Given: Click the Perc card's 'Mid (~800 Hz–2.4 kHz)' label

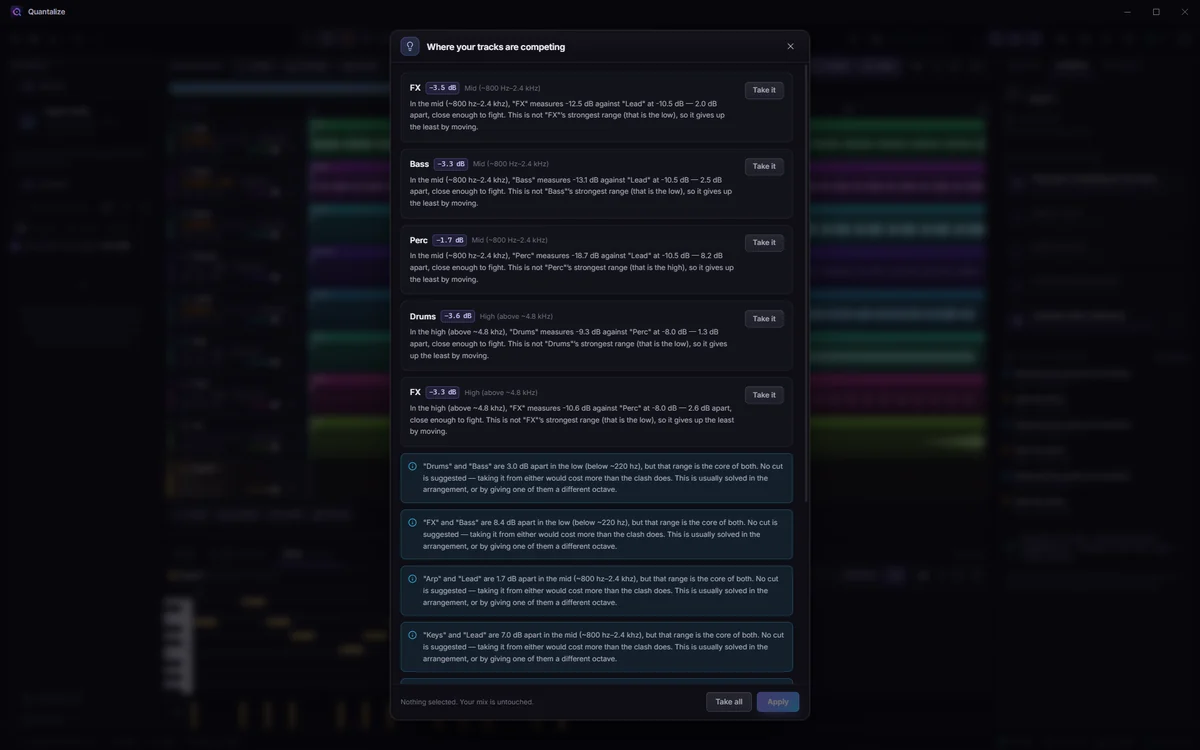Looking at the screenshot, I should [x=510, y=240].
